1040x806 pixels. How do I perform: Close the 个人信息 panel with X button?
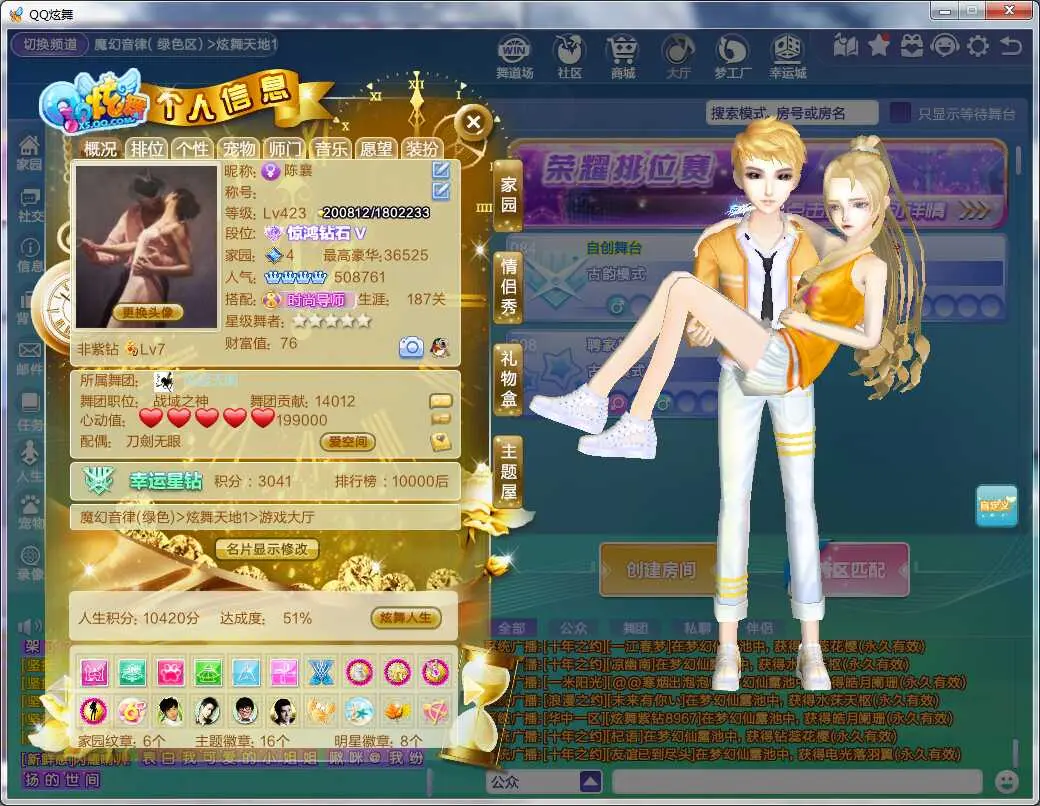click(473, 122)
